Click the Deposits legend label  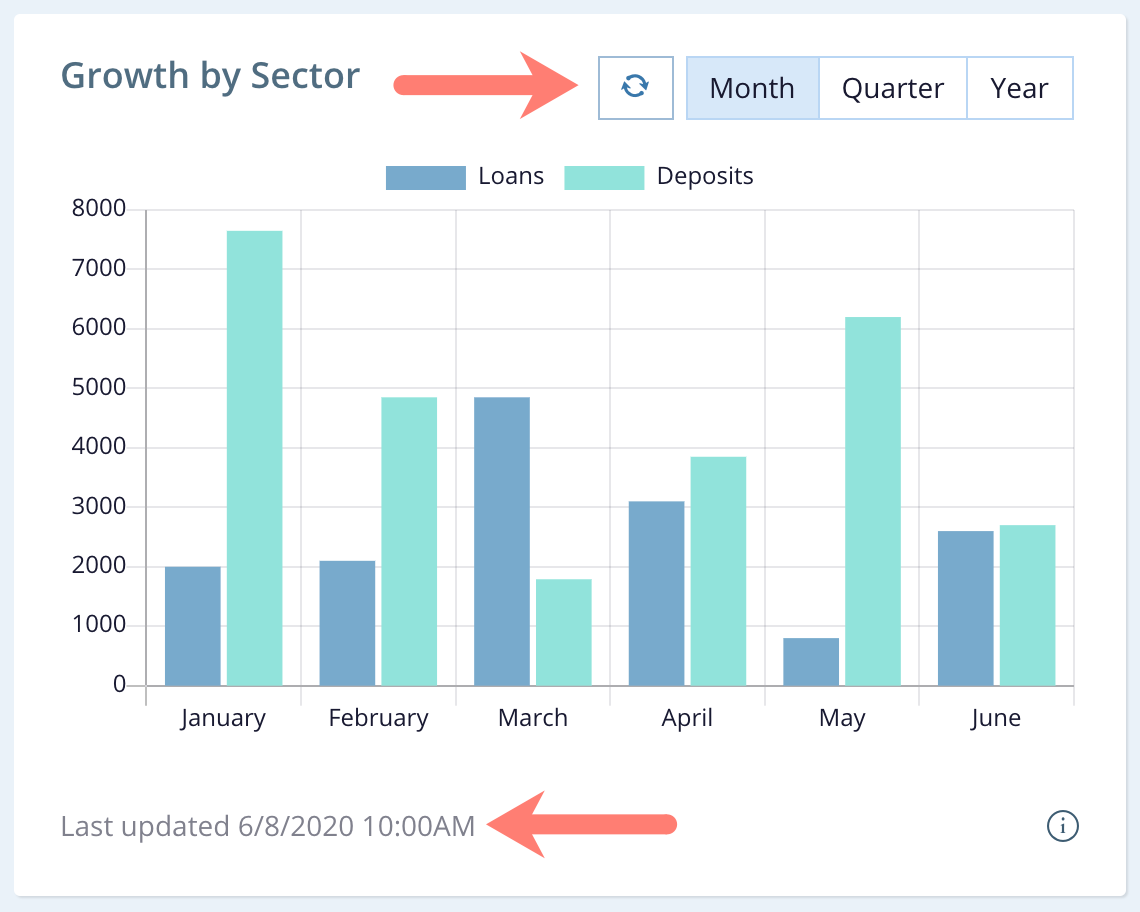(705, 177)
